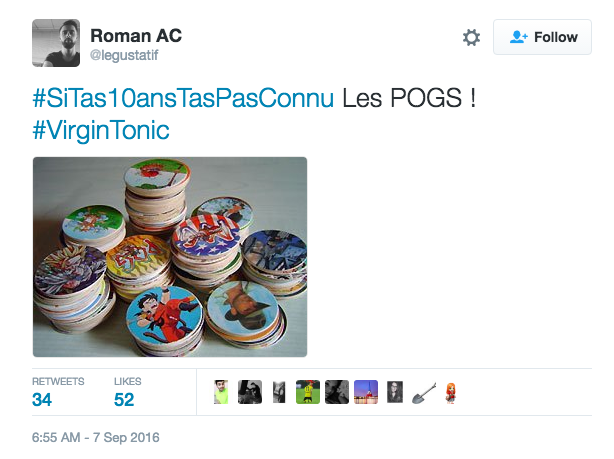View the 34 retweets list
This screenshot has height=459, width=614.
[58, 393]
